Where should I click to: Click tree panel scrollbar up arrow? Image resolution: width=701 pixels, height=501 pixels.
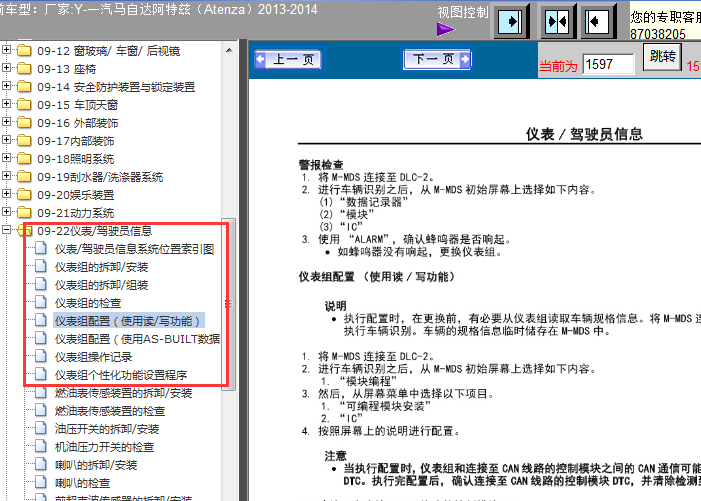229,50
